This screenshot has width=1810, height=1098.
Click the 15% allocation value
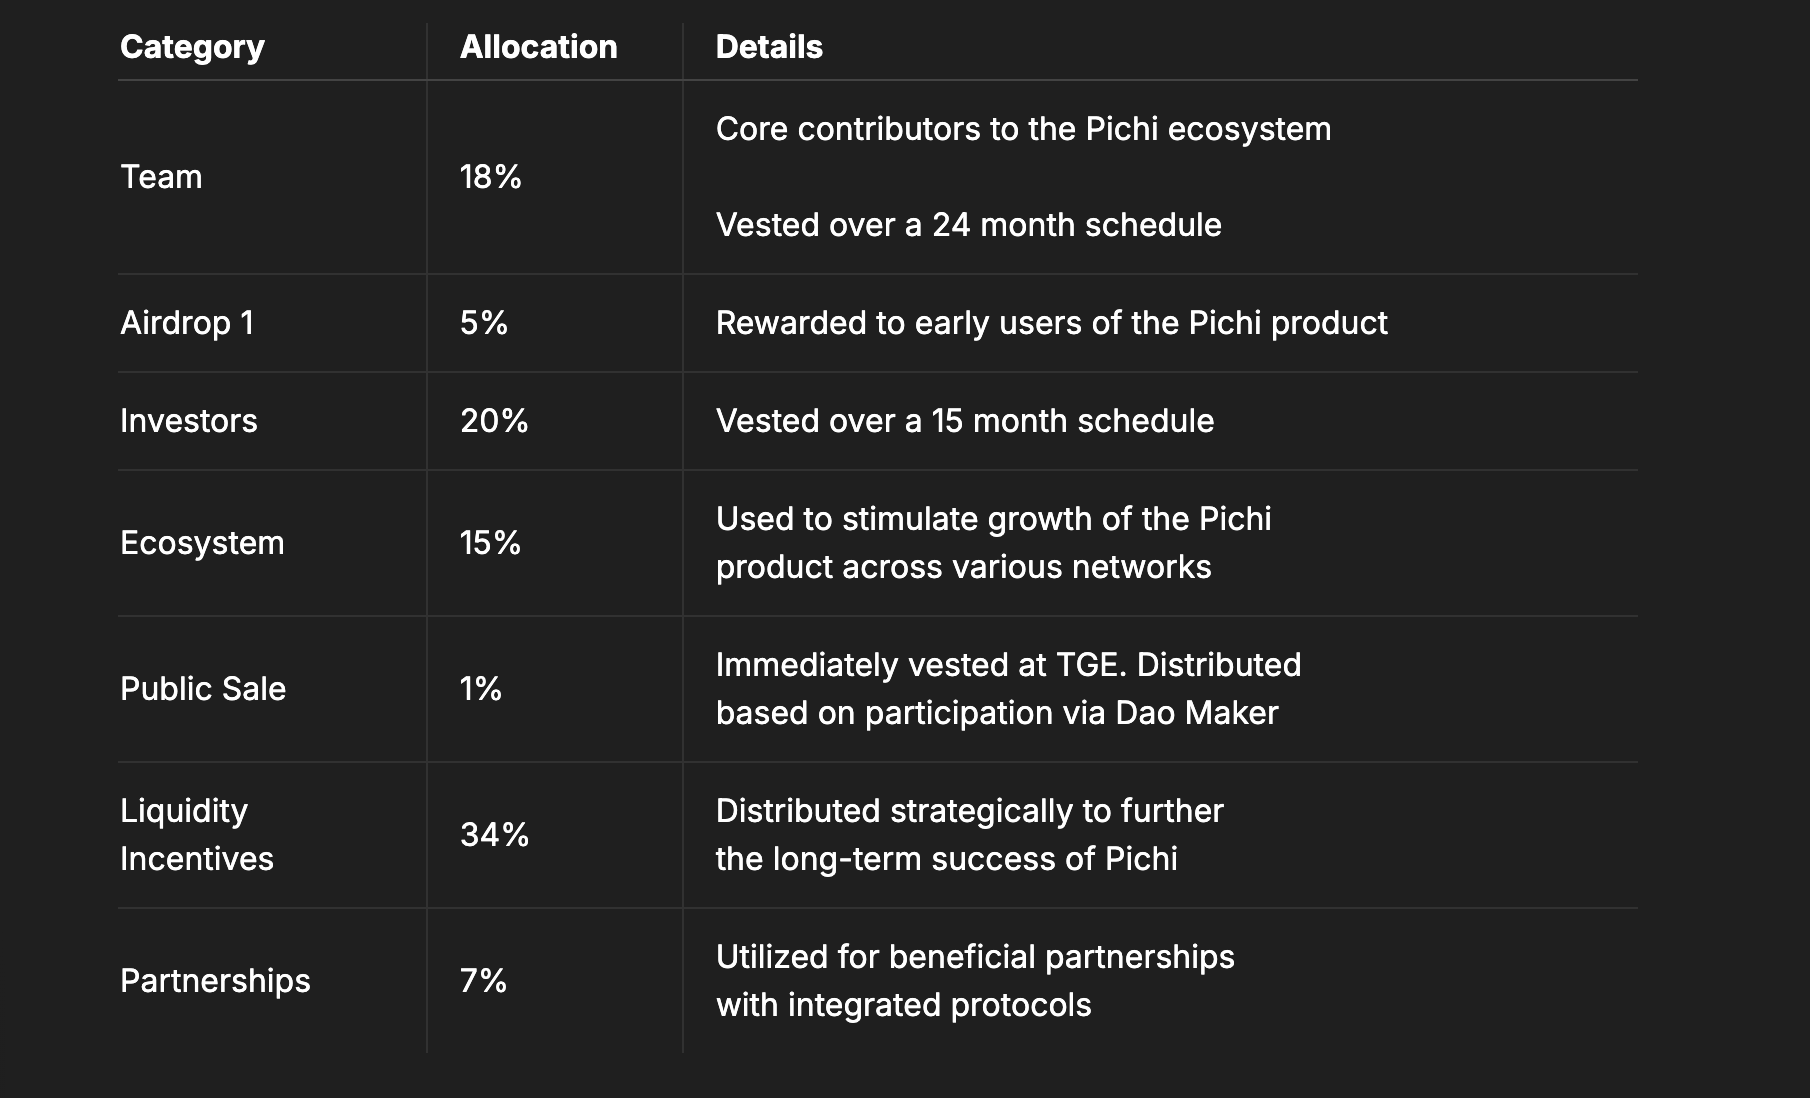coord(490,543)
